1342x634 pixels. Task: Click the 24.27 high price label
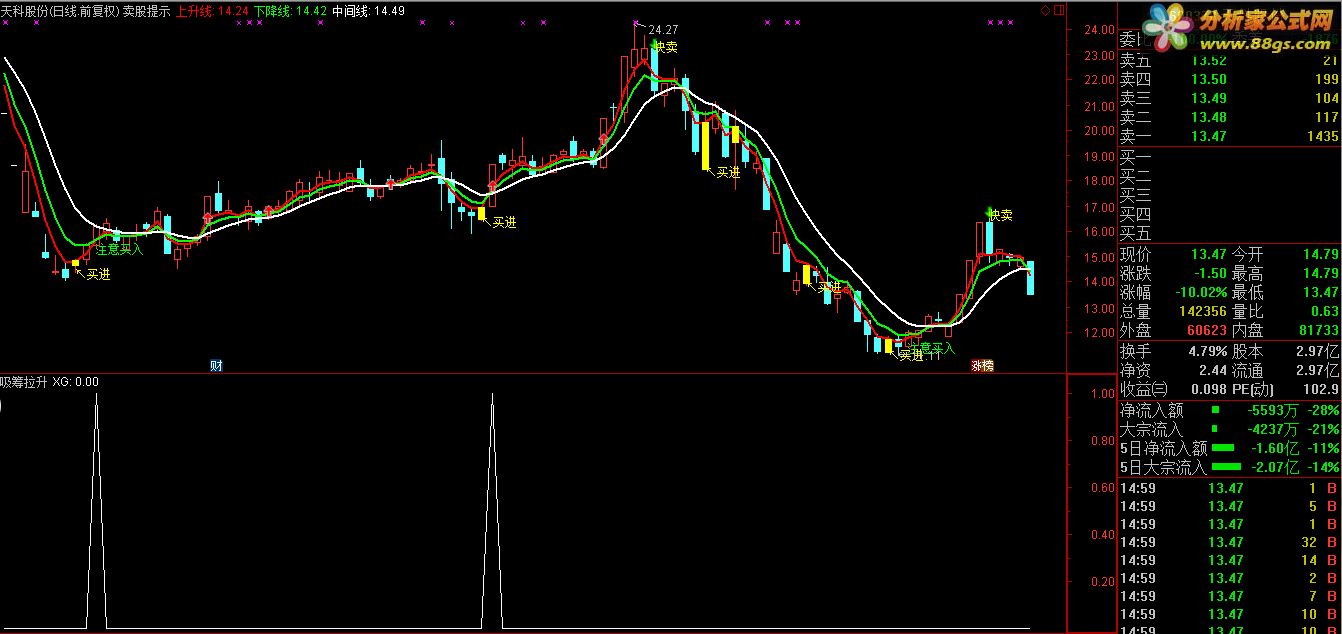click(x=662, y=30)
